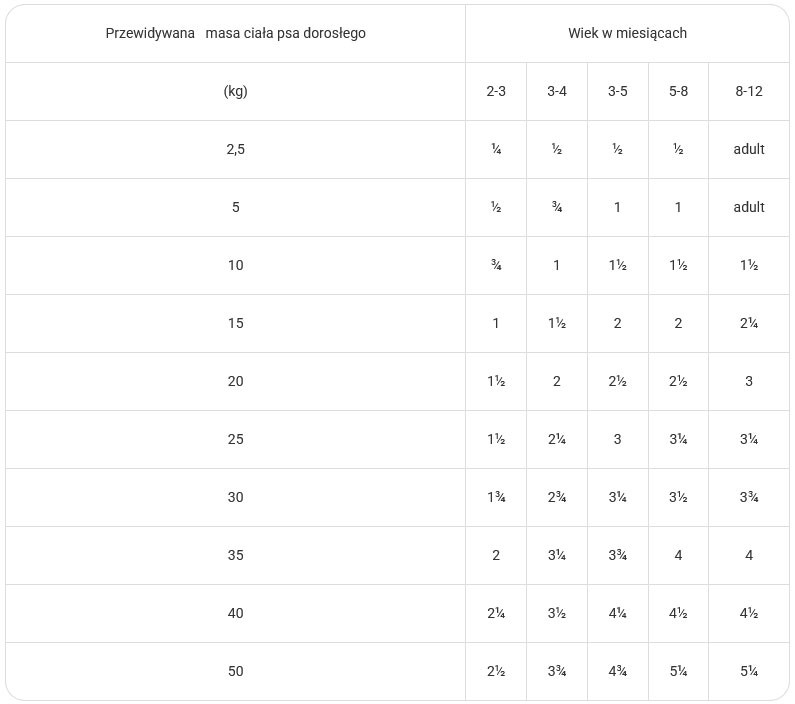Click the 15 kg weight row label
The image size is (795, 704).
[x=235, y=323]
